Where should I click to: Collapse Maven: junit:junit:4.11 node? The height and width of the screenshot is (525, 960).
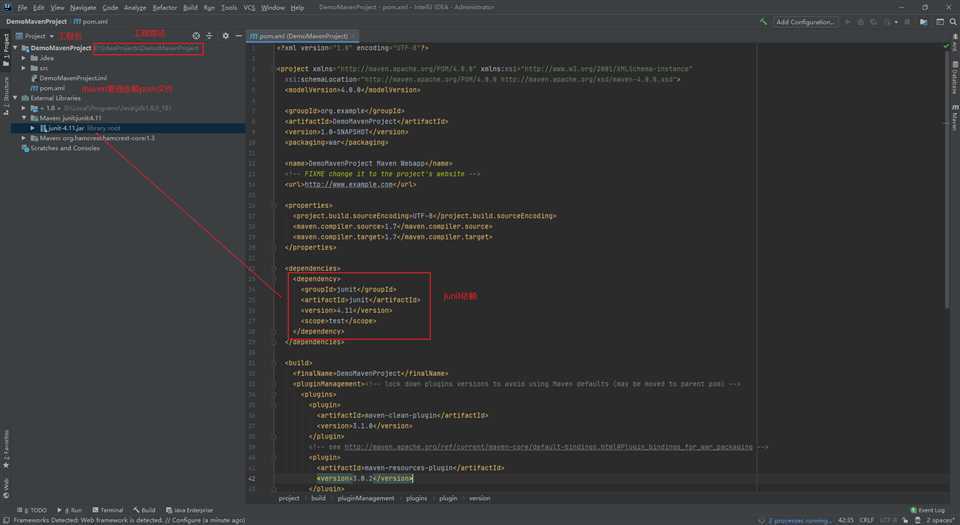coord(24,117)
